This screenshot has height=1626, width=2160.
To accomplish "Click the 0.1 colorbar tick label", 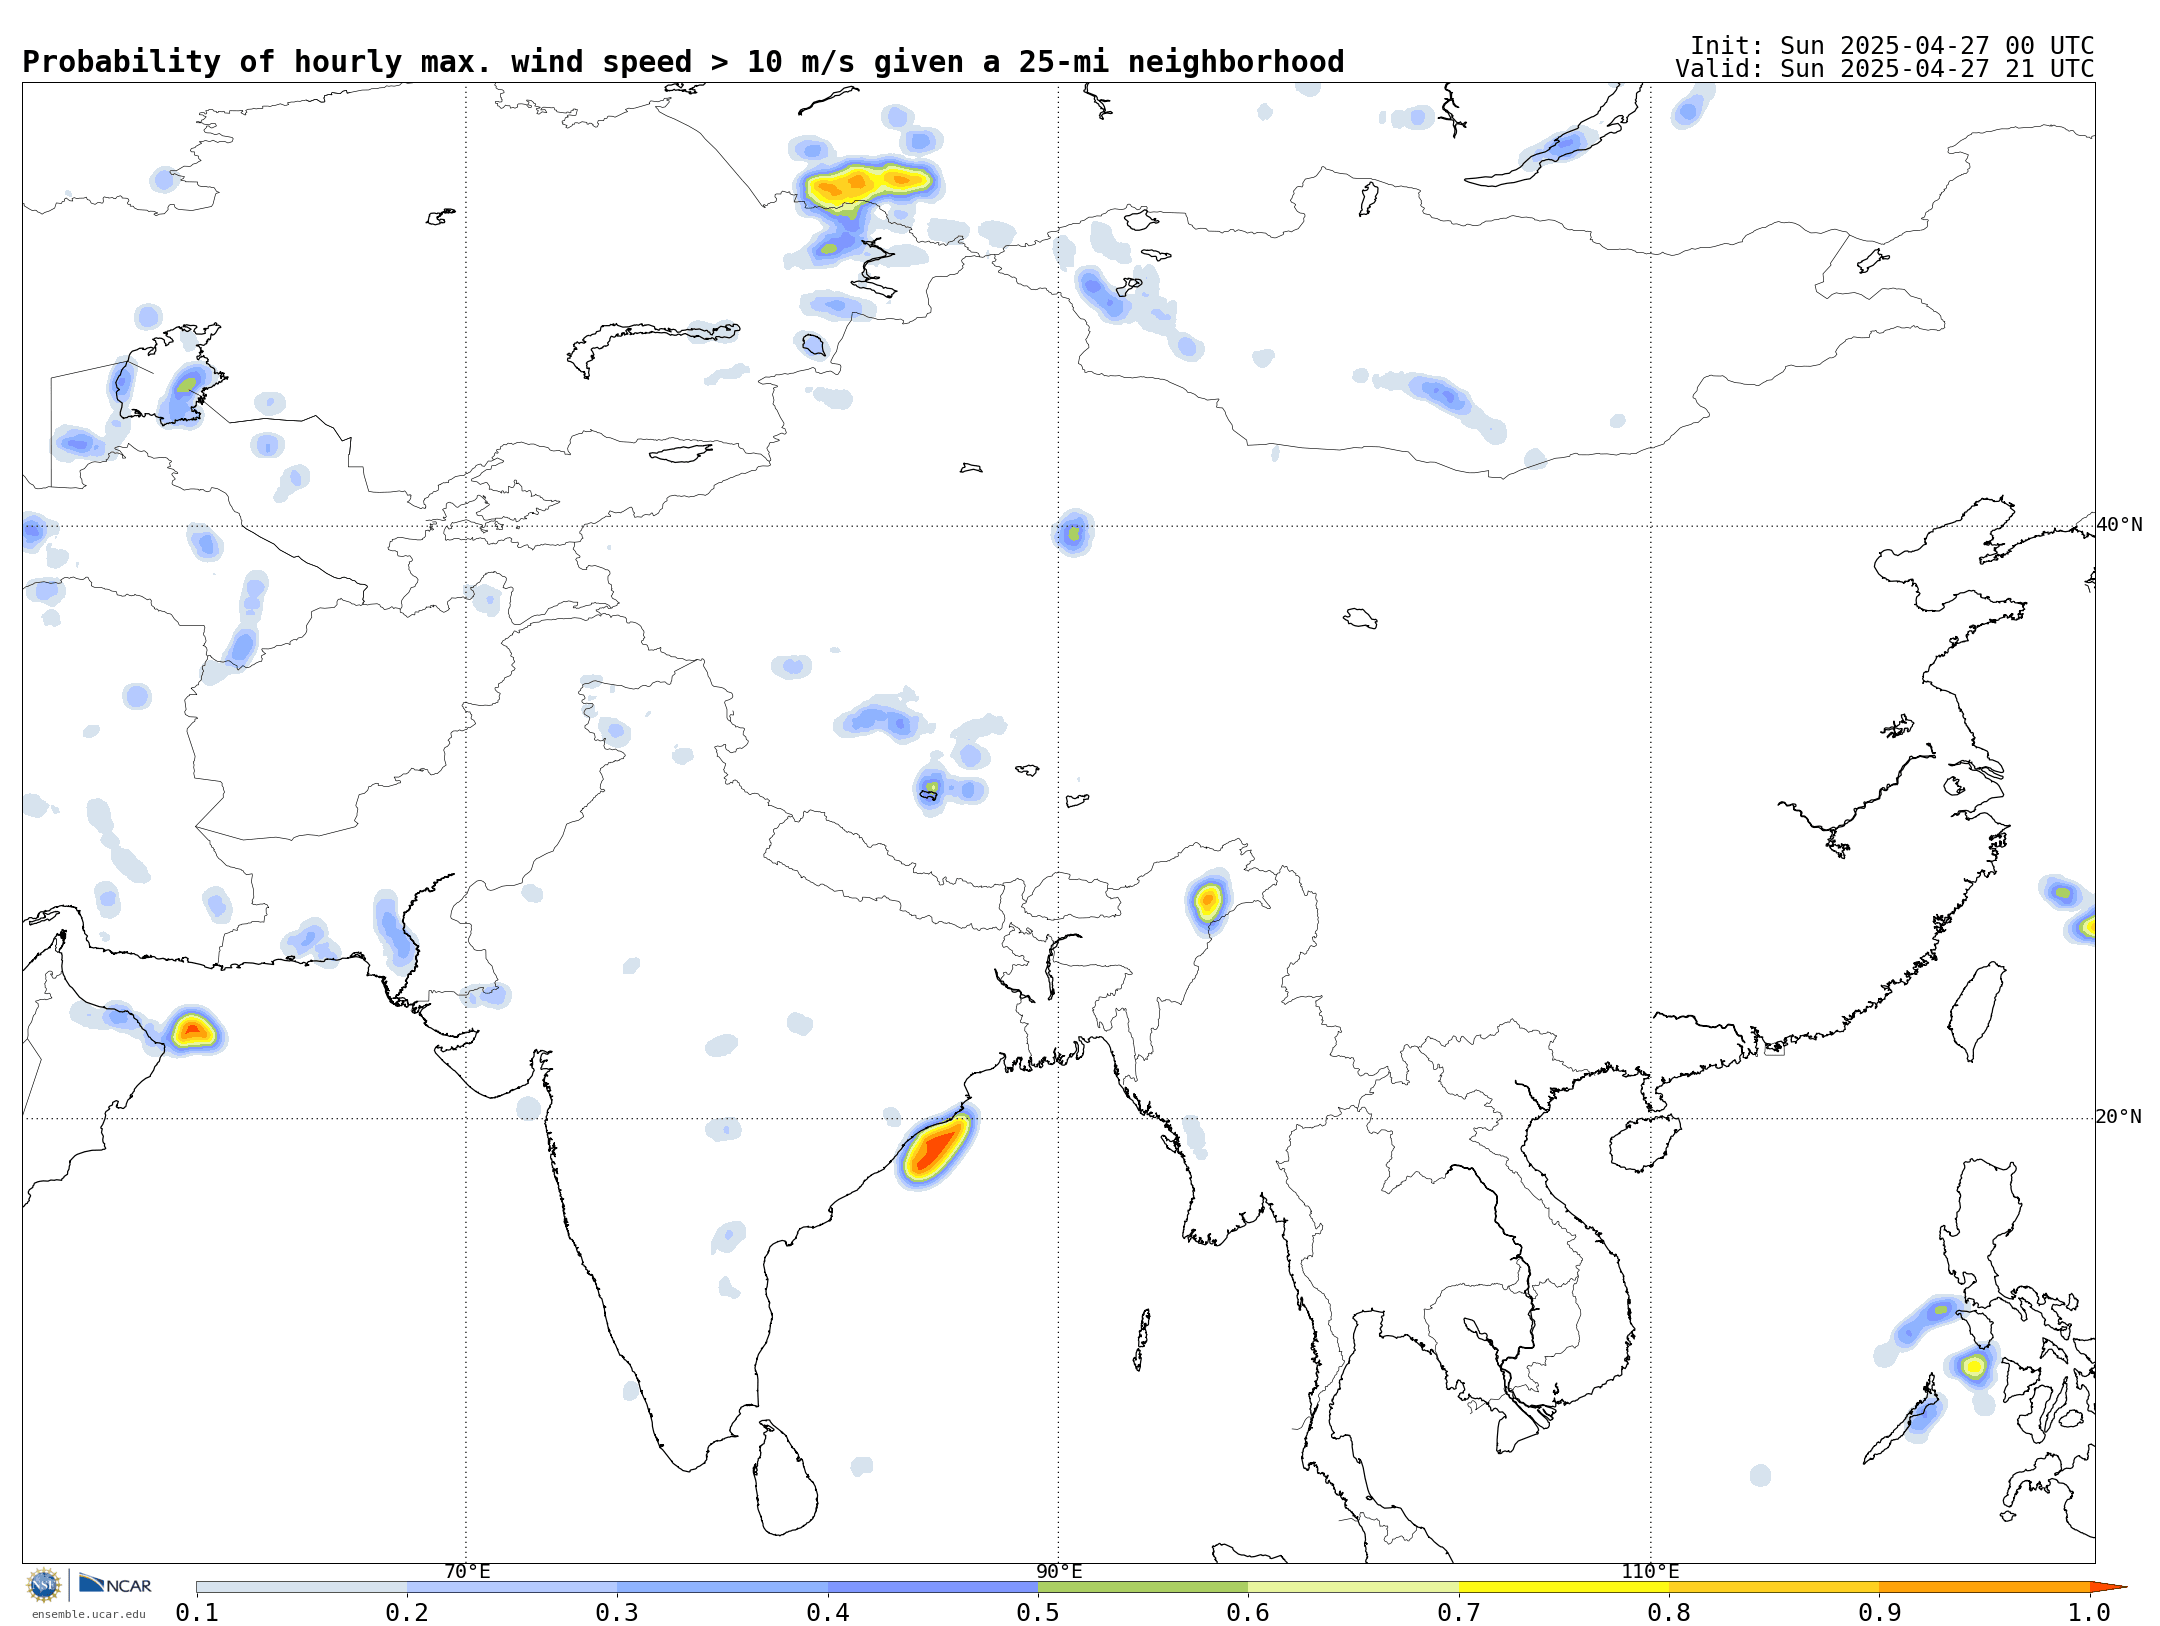I will (197, 1612).
